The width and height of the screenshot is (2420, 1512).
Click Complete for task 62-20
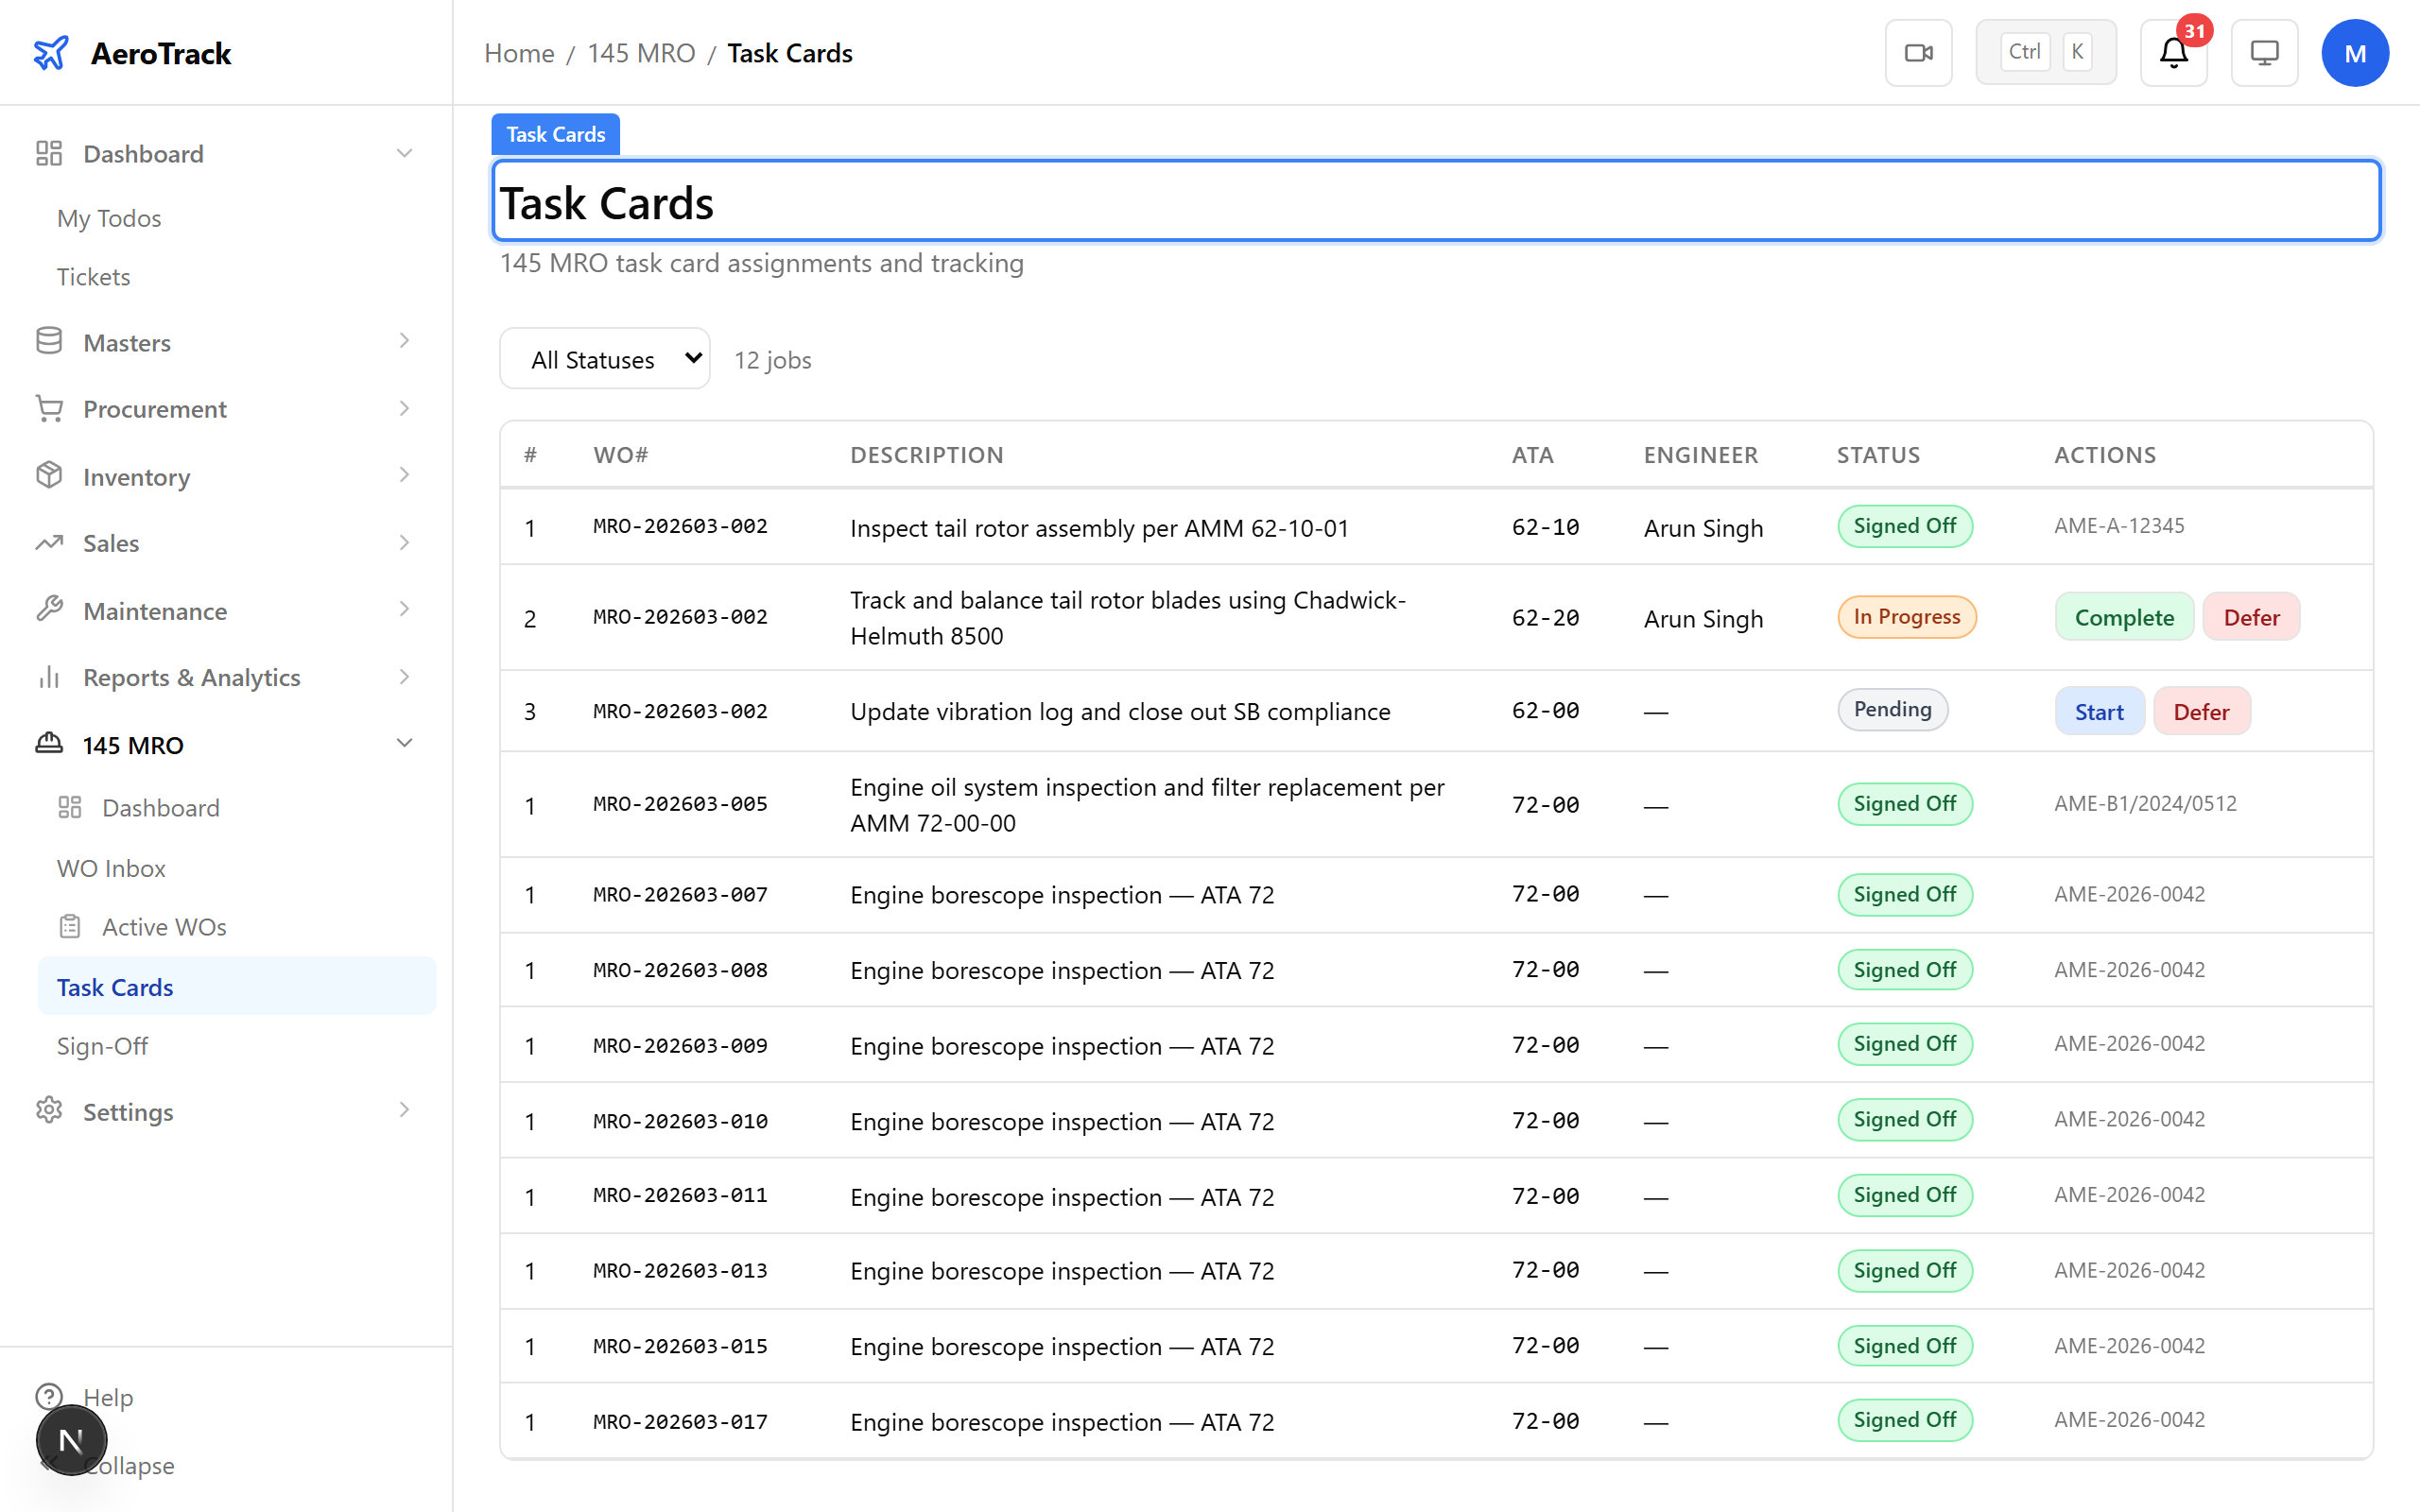coord(2123,617)
